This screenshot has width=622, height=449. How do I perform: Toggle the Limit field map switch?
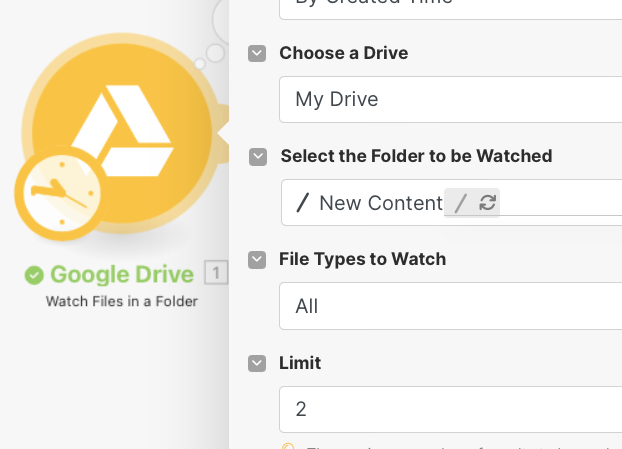[258, 363]
